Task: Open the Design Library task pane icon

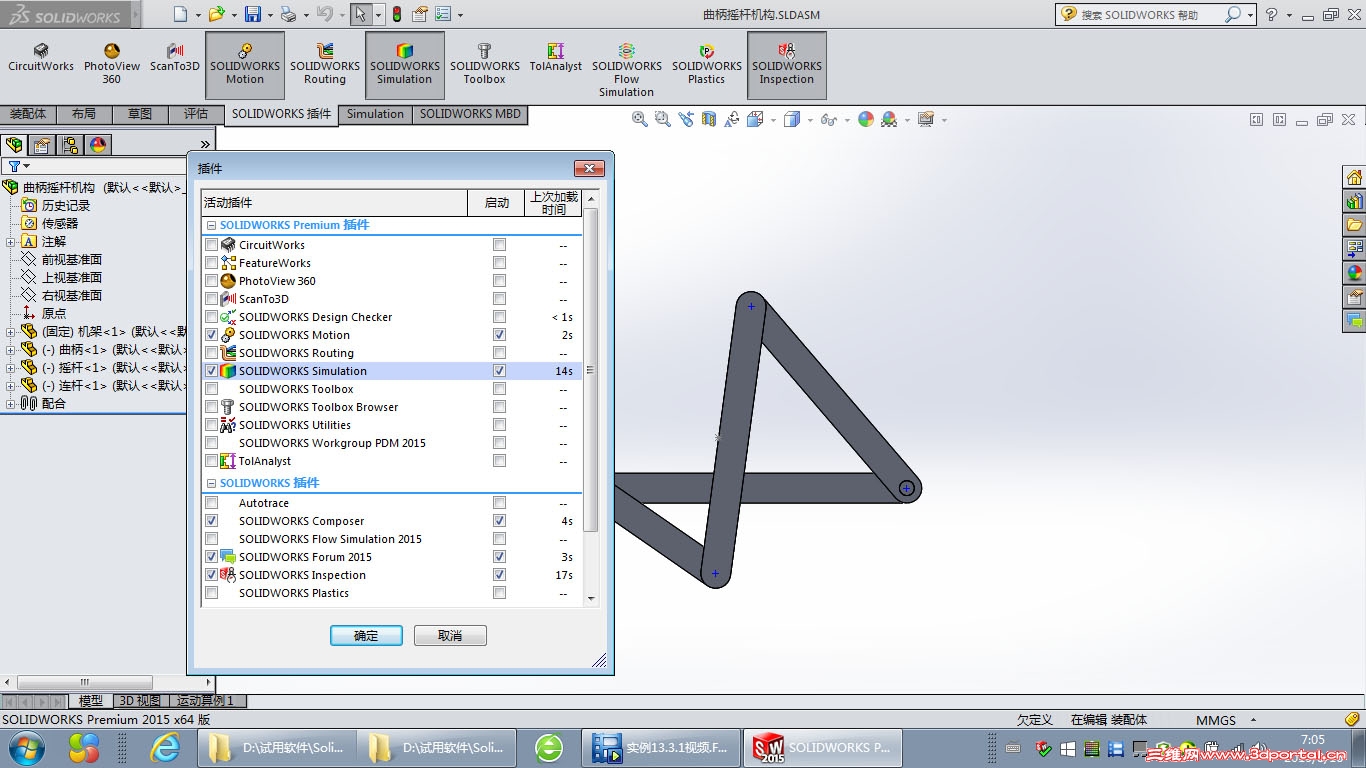Action: [x=1355, y=202]
